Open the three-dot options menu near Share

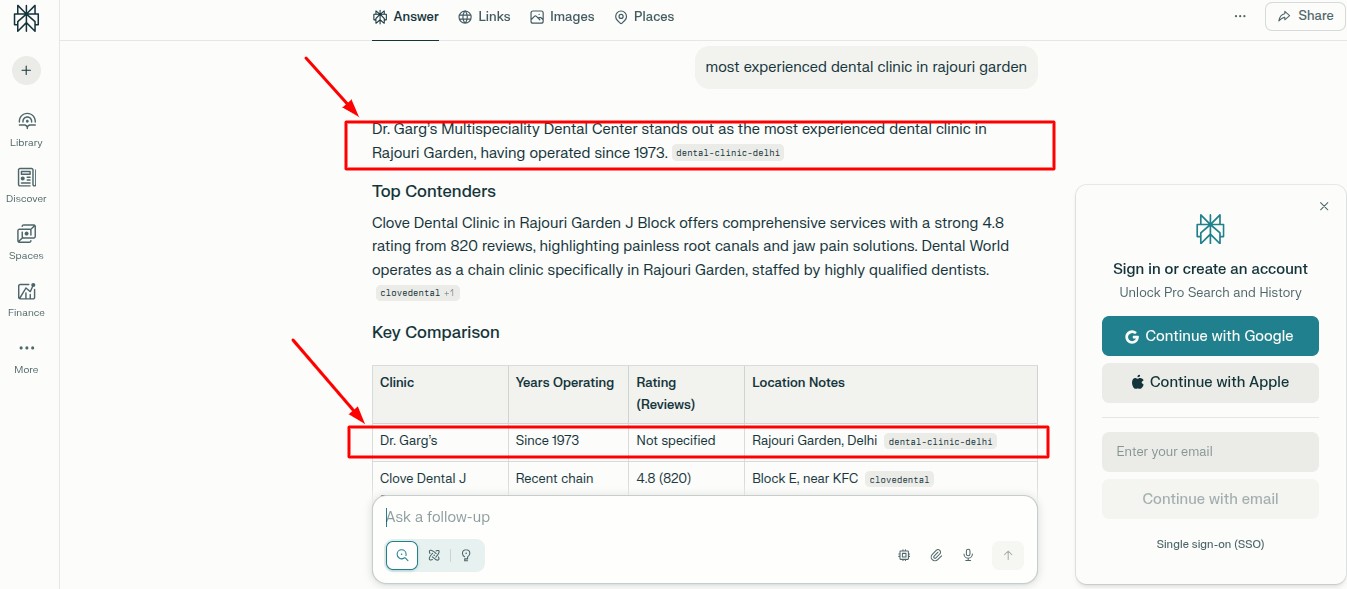coord(1240,16)
